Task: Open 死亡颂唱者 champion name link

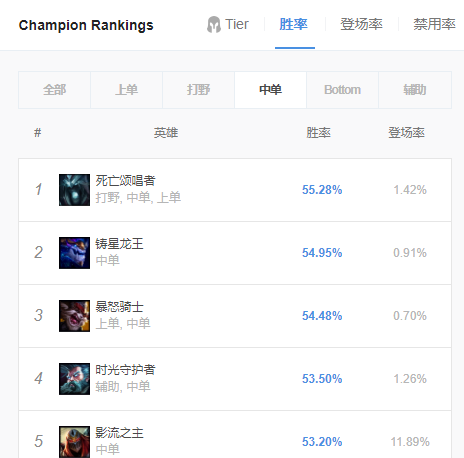Action: pyautogui.click(x=125, y=181)
